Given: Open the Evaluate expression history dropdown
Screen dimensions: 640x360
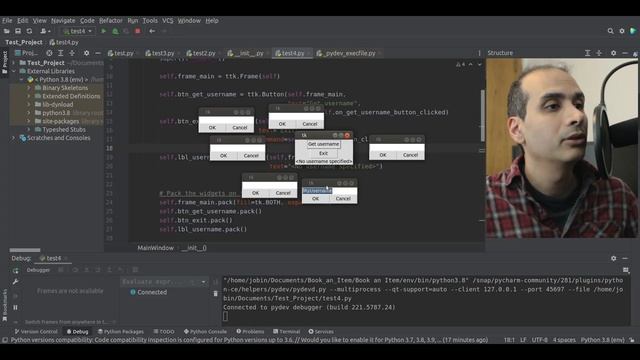Looking at the screenshot, I should (203, 282).
